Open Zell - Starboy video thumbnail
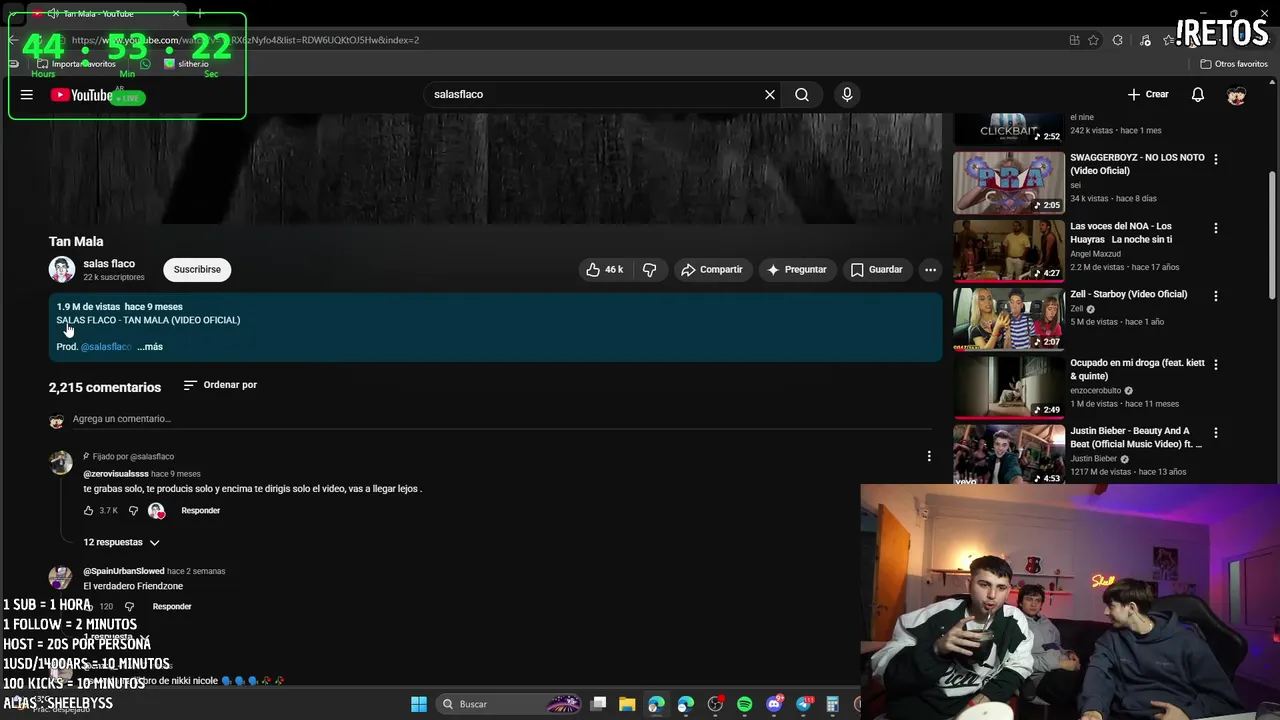 point(1008,319)
